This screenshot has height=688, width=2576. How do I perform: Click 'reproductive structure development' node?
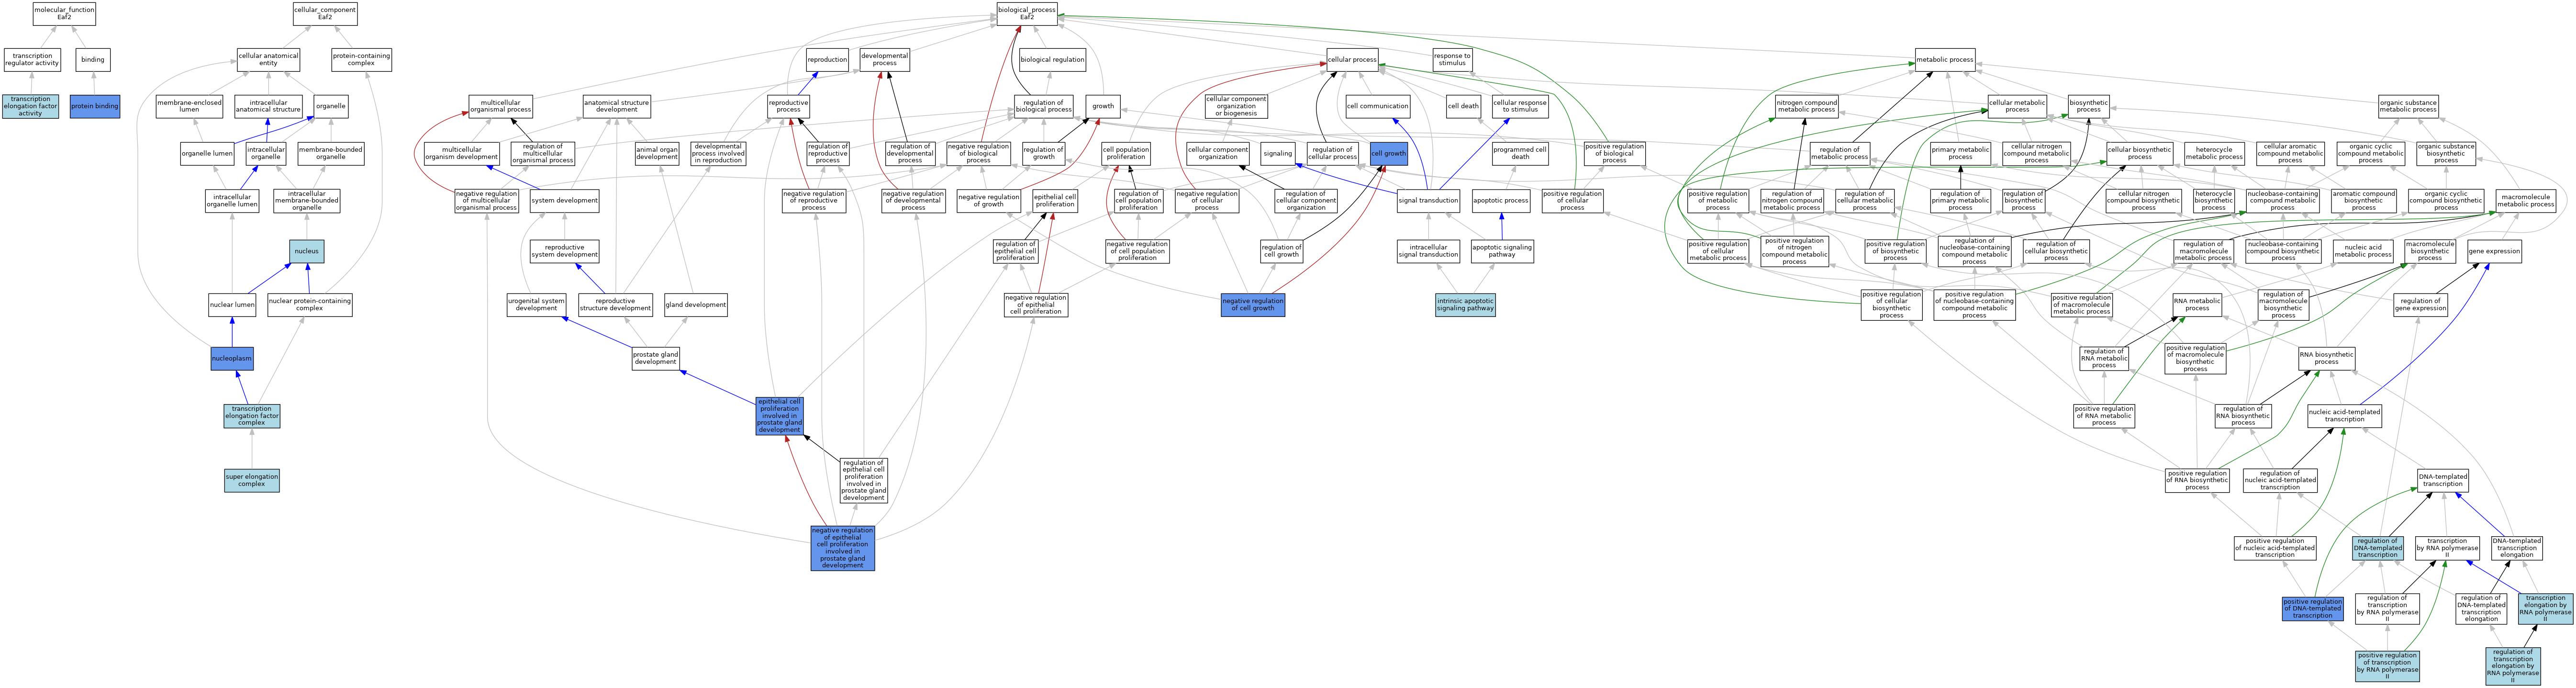[x=616, y=305]
